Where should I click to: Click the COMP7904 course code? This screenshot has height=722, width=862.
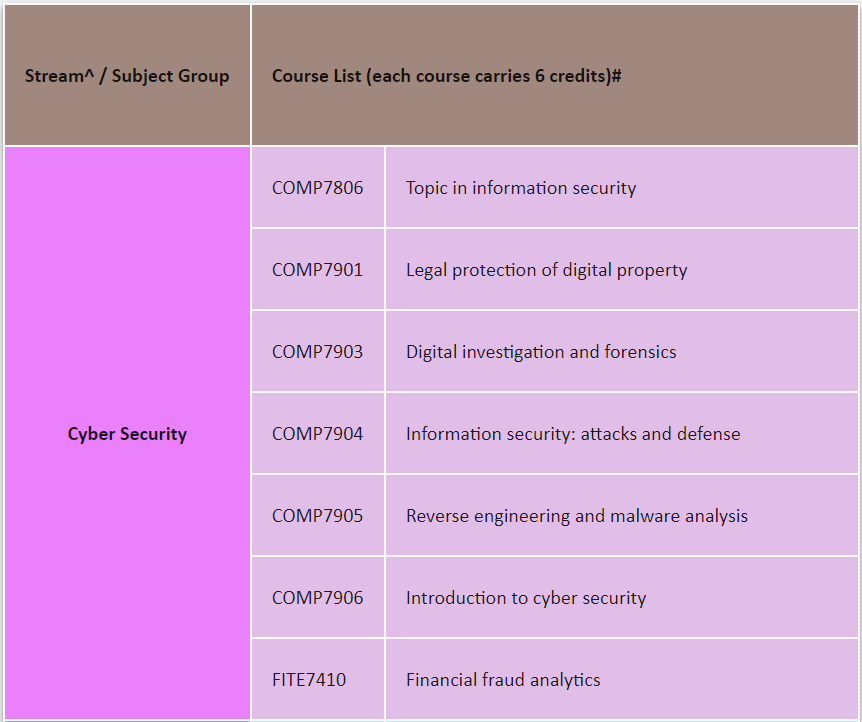pos(317,434)
